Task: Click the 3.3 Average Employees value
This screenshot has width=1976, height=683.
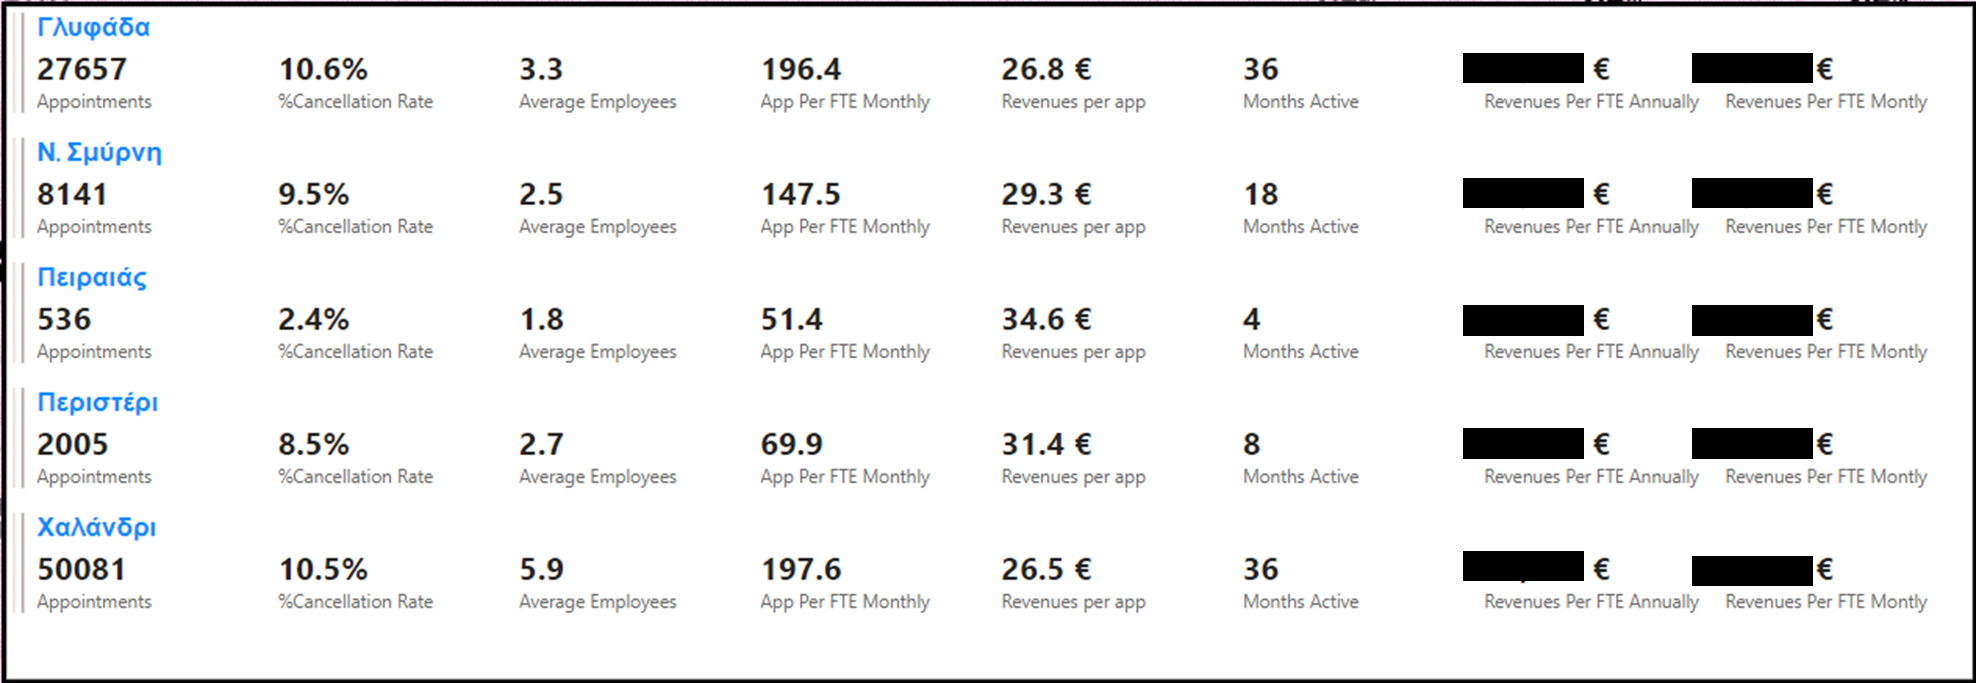Action: click(541, 69)
